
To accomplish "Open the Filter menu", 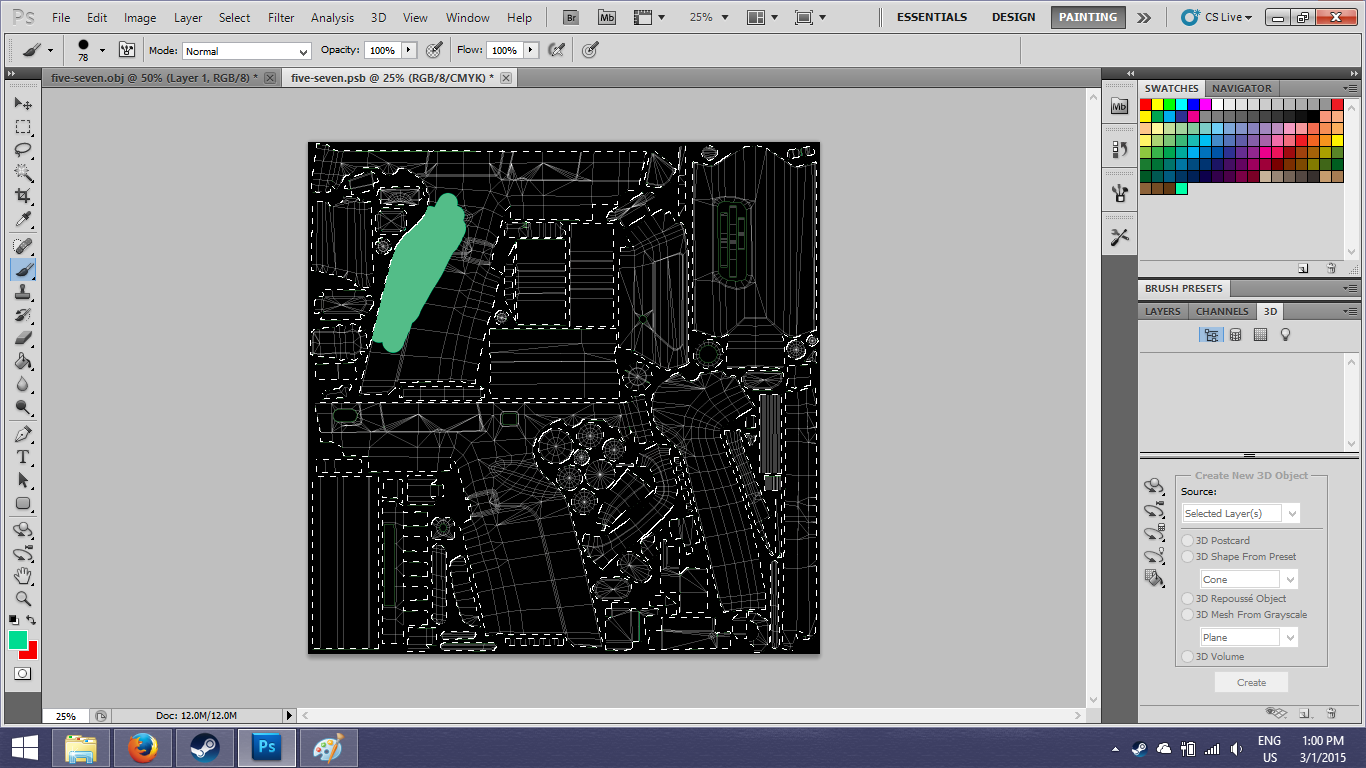I will tap(281, 17).
